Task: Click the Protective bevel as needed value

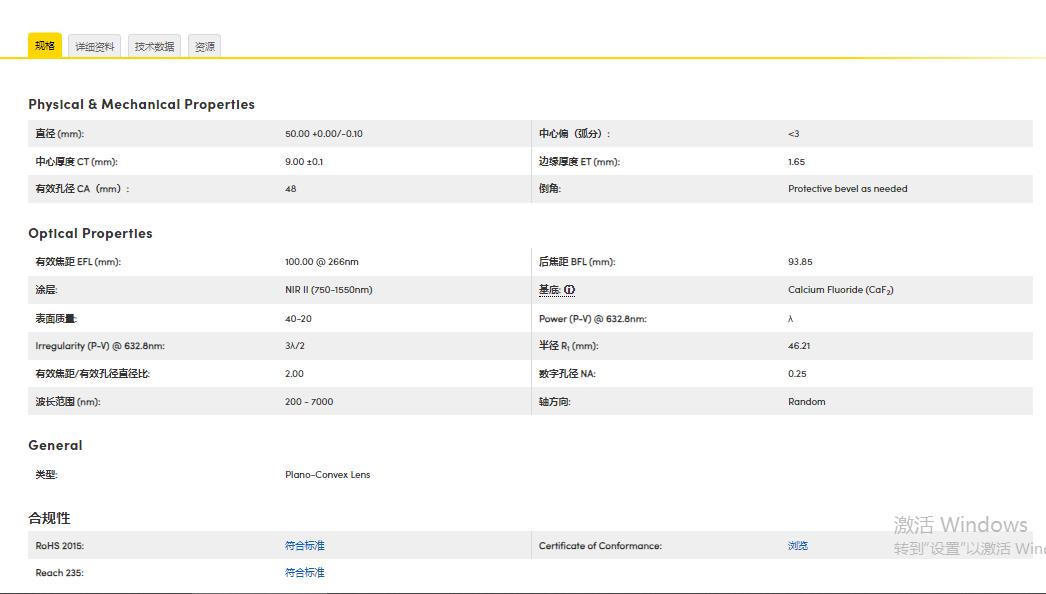Action: pos(847,189)
